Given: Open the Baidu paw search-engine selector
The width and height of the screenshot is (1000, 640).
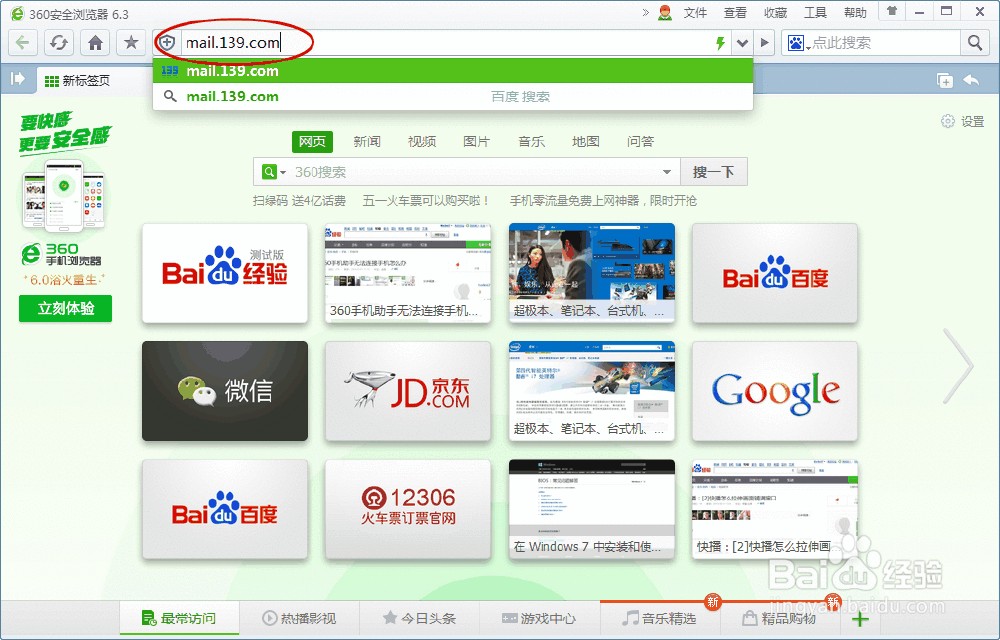Looking at the screenshot, I should [798, 43].
